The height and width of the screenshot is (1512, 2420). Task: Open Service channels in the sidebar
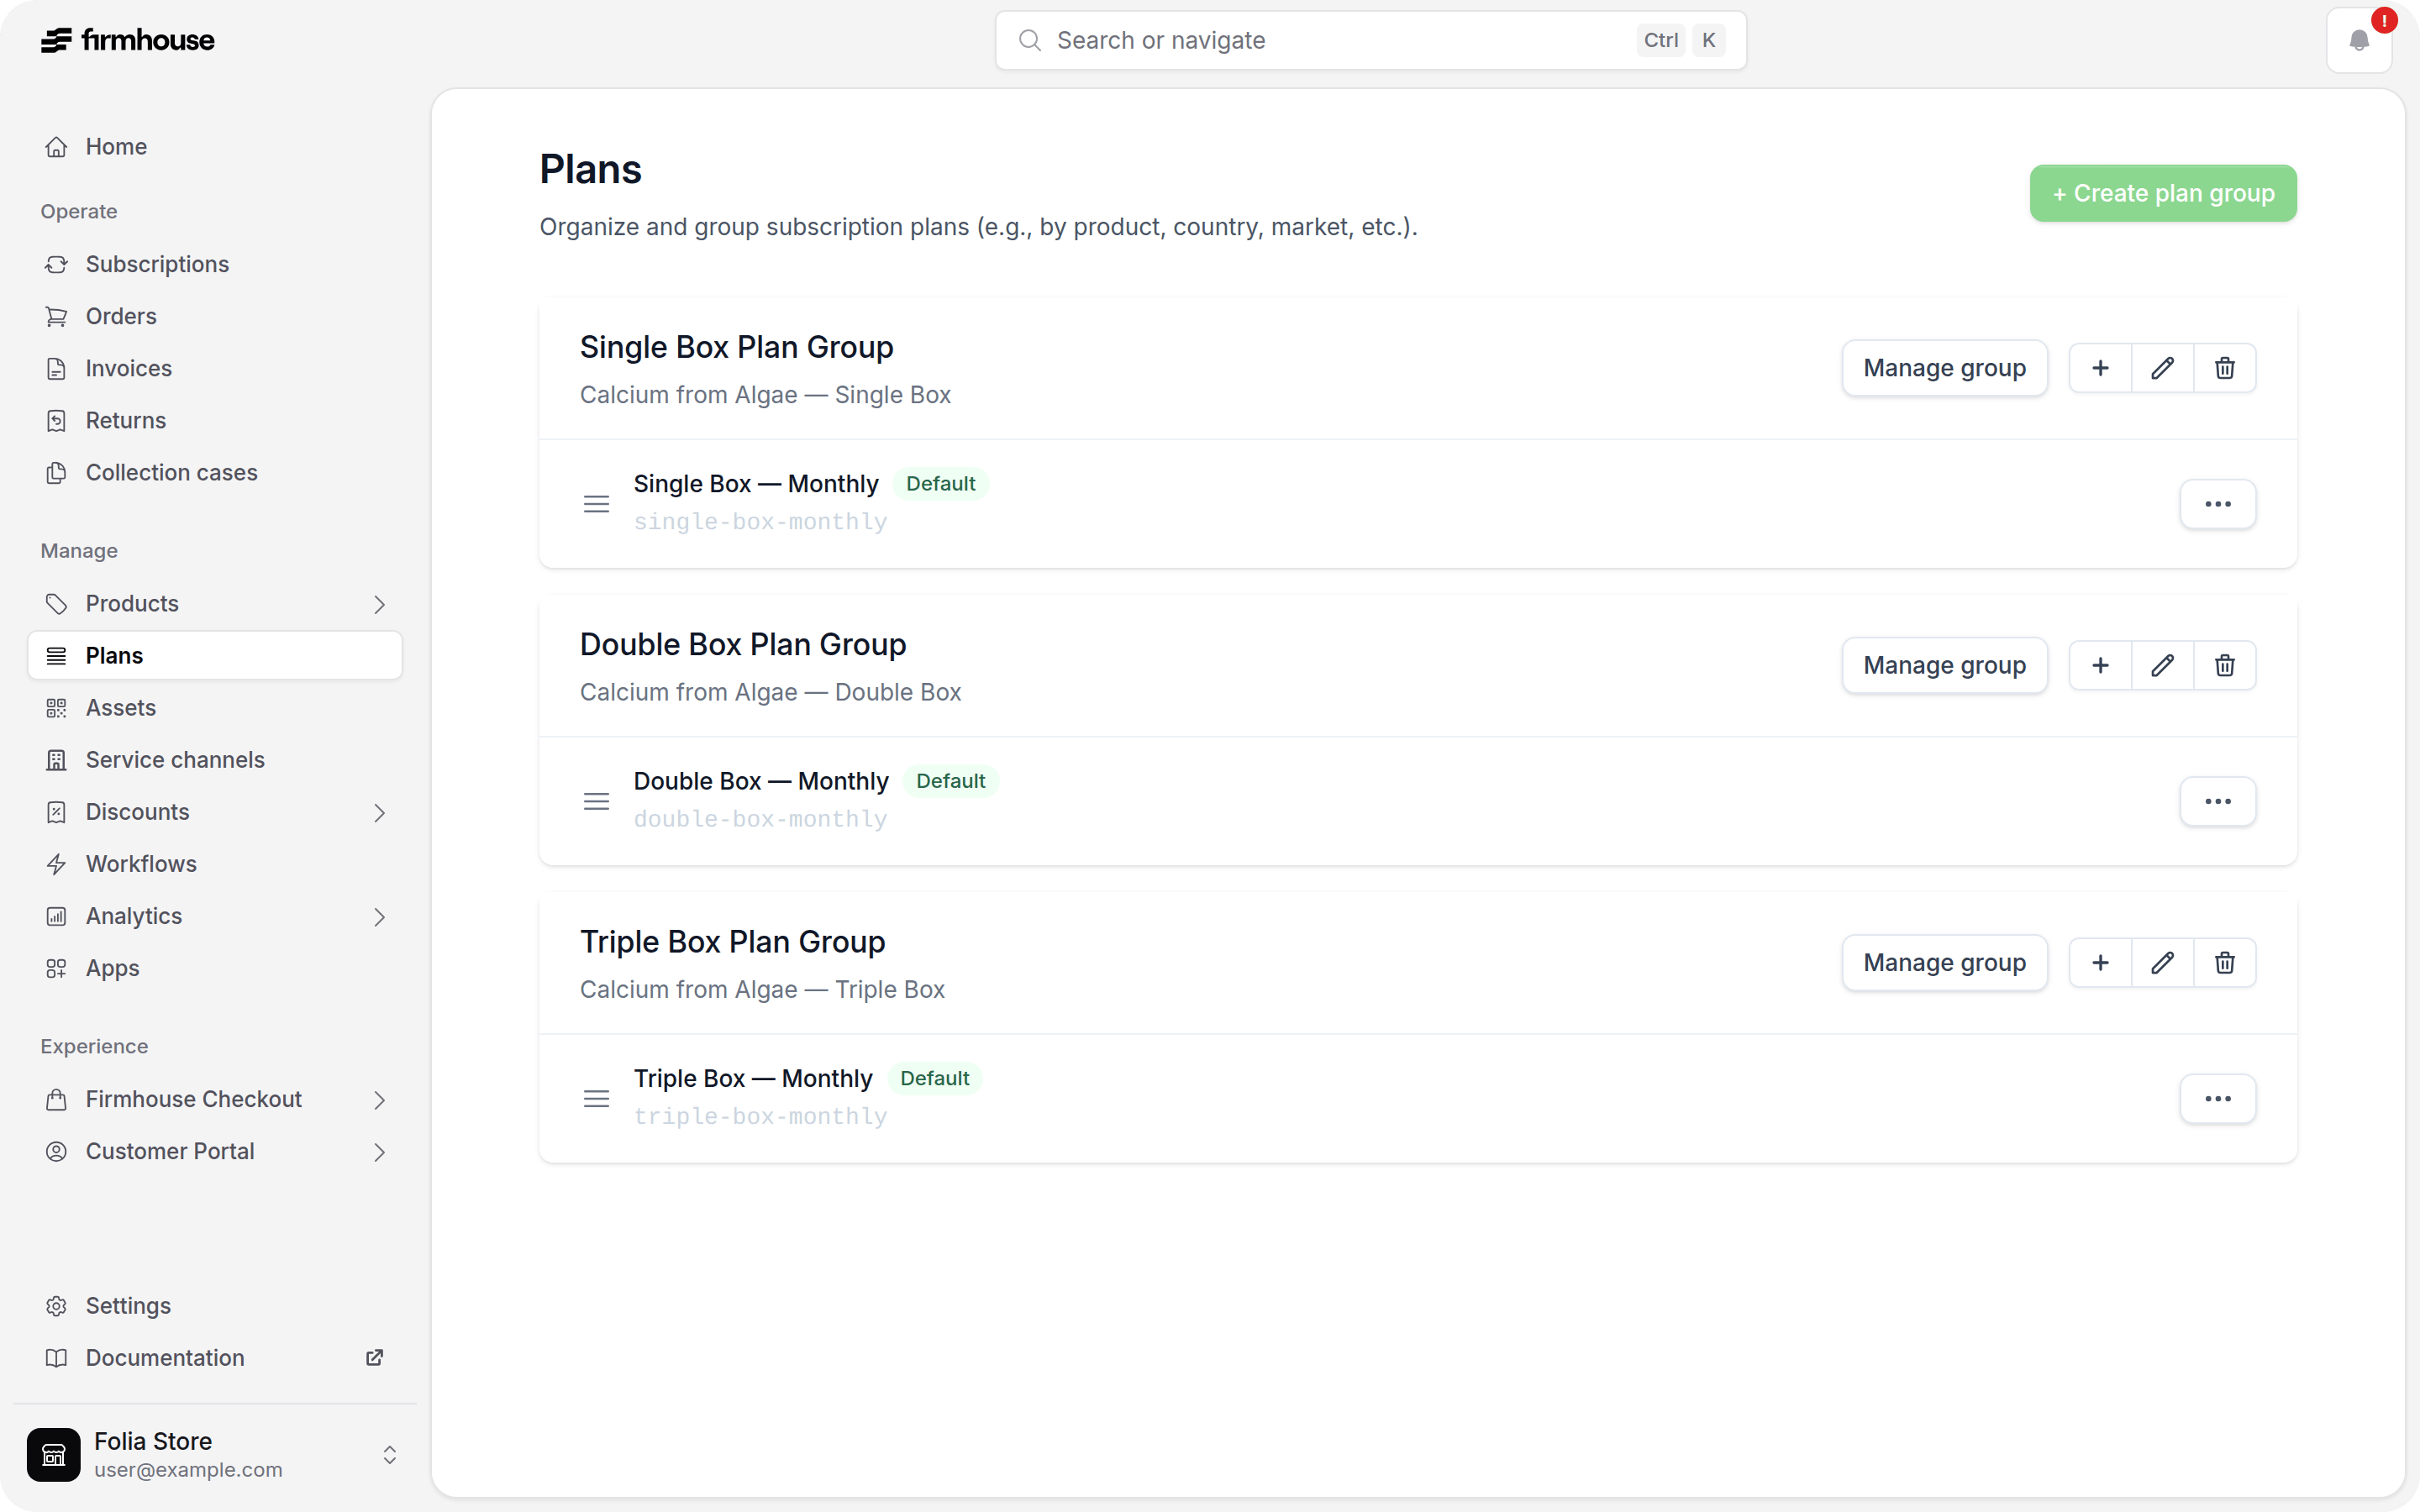click(215, 759)
